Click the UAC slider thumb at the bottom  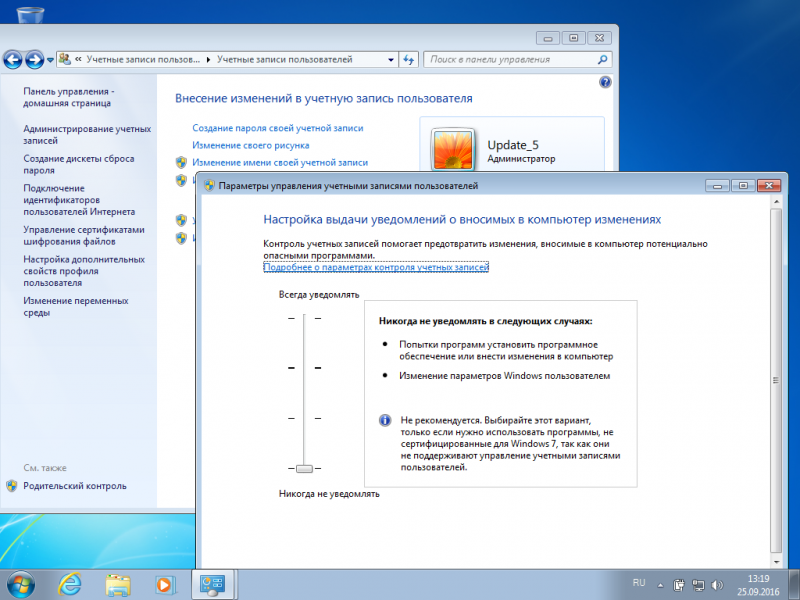click(304, 468)
